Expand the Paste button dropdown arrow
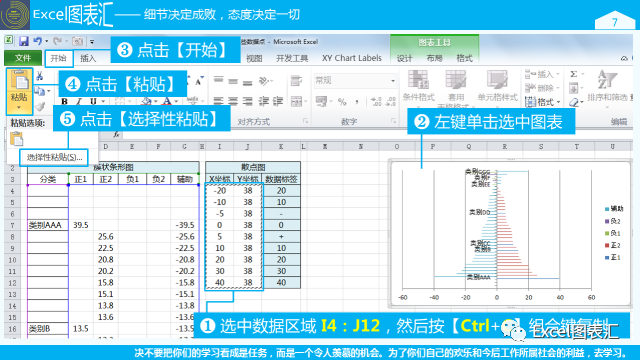Screen dimensions: 640x360 click(19, 108)
